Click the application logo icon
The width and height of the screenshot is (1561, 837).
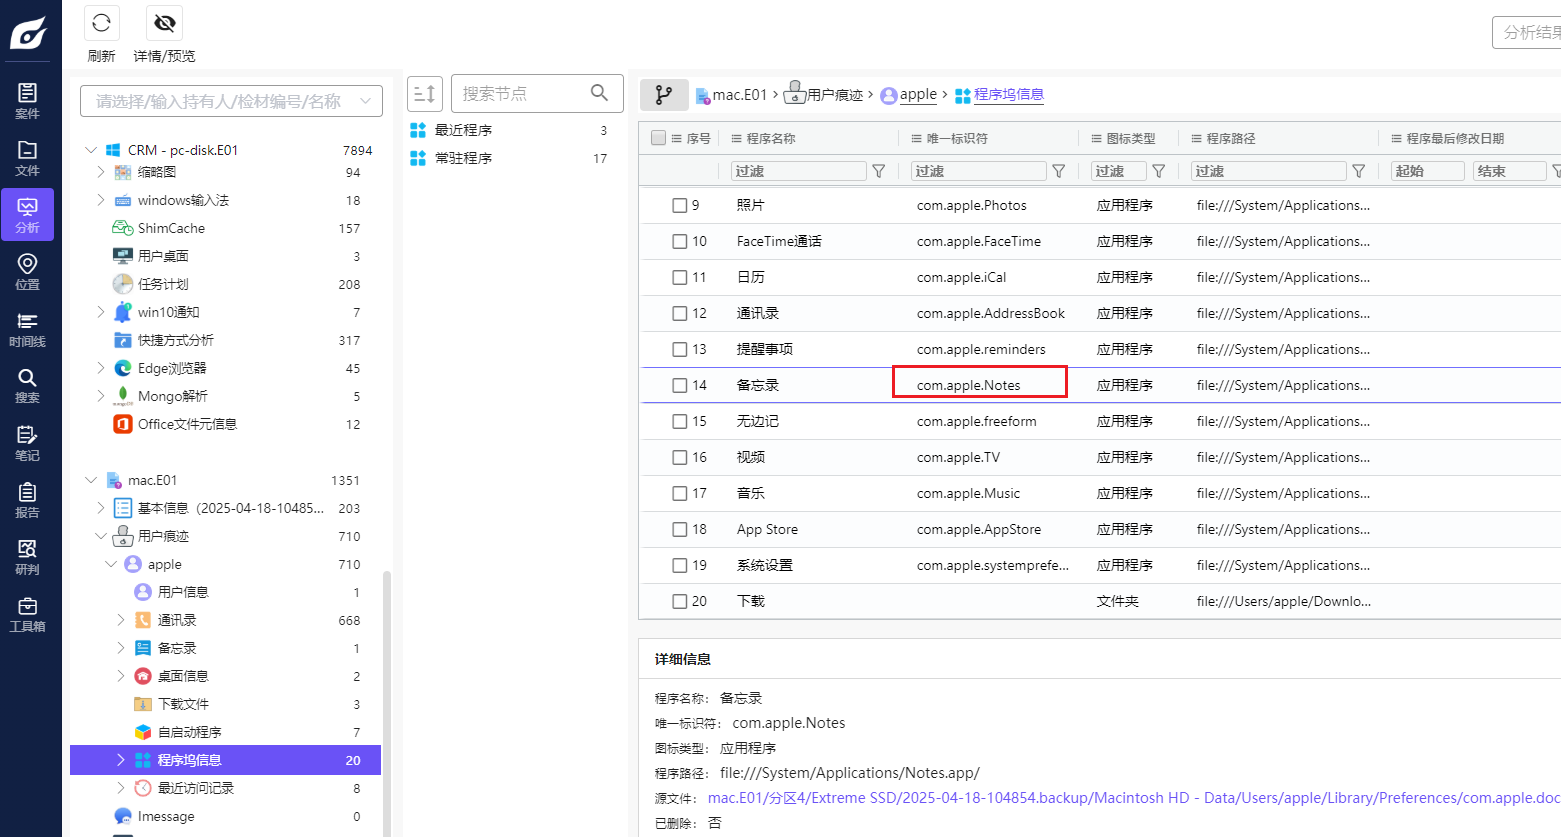(28, 33)
